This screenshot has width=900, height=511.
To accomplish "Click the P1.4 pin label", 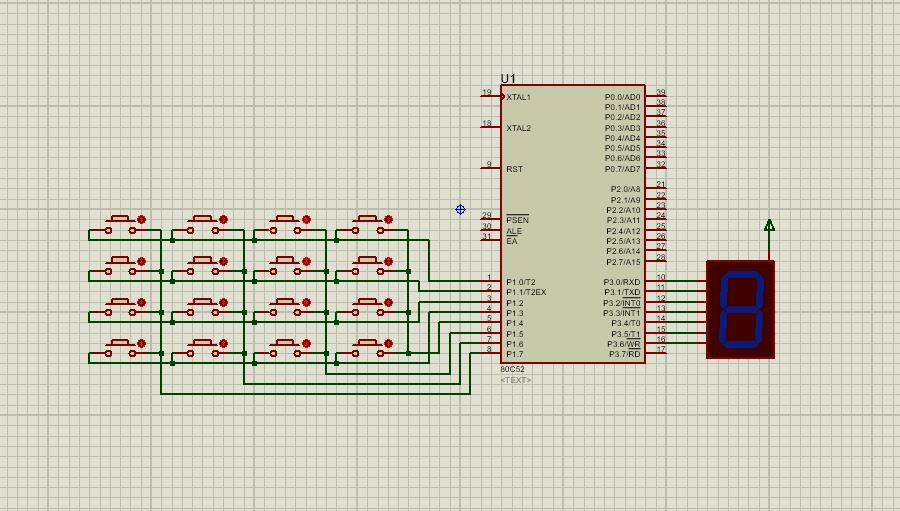I will (515, 323).
